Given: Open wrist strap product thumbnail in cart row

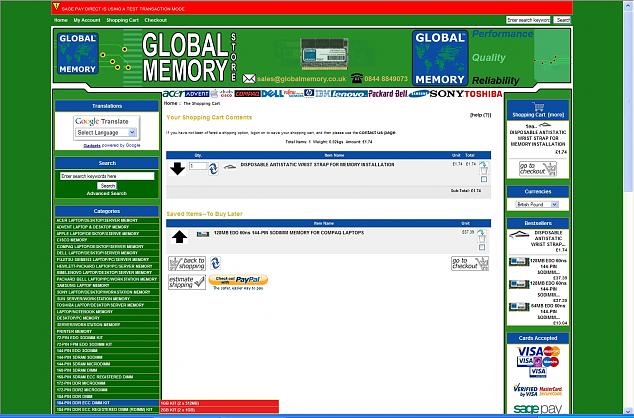Looking at the screenshot, I should (x=230, y=166).
